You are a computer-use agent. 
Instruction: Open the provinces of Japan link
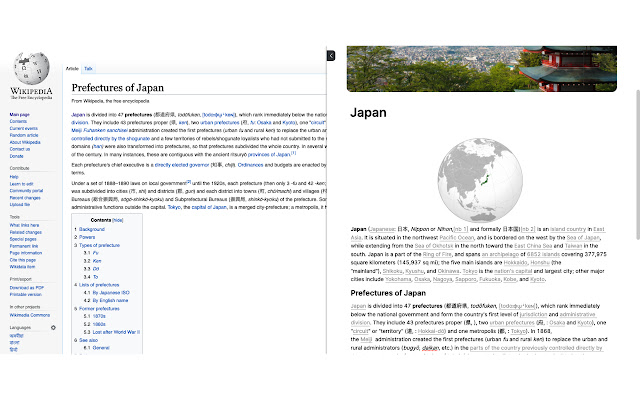pyautogui.click(x=269, y=154)
